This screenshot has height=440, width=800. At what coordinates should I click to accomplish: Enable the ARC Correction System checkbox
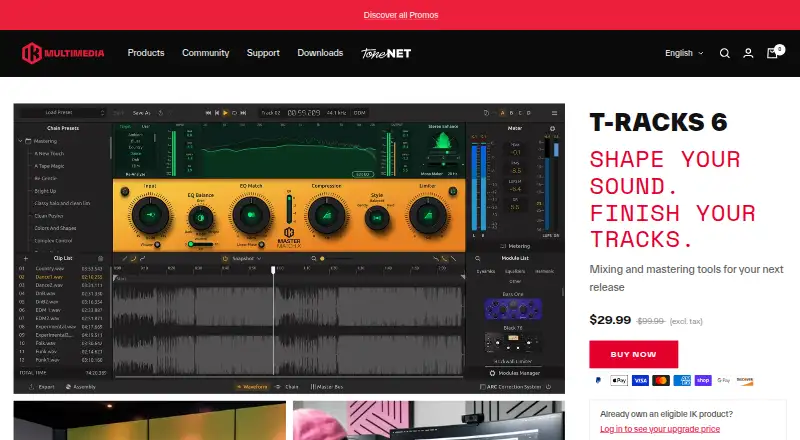pyautogui.click(x=483, y=387)
